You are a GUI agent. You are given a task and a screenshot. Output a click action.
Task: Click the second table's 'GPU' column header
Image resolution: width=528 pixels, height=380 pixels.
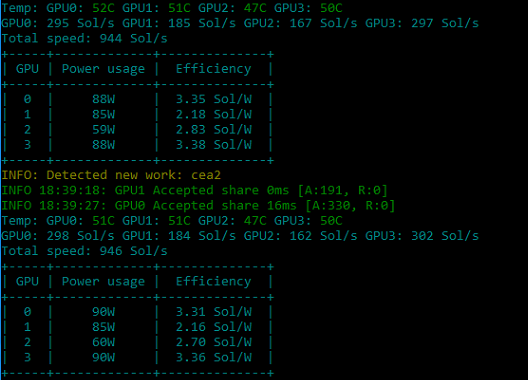click(x=28, y=282)
